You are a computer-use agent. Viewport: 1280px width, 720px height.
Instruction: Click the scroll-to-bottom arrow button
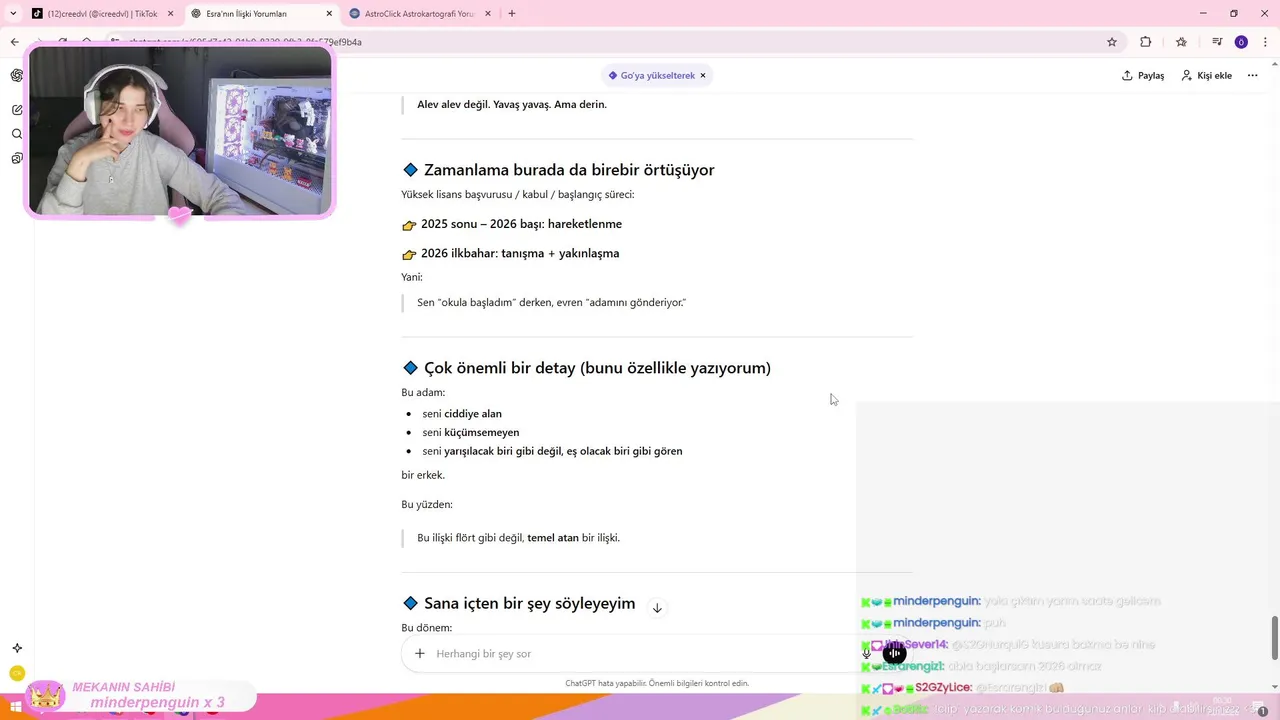coord(657,608)
